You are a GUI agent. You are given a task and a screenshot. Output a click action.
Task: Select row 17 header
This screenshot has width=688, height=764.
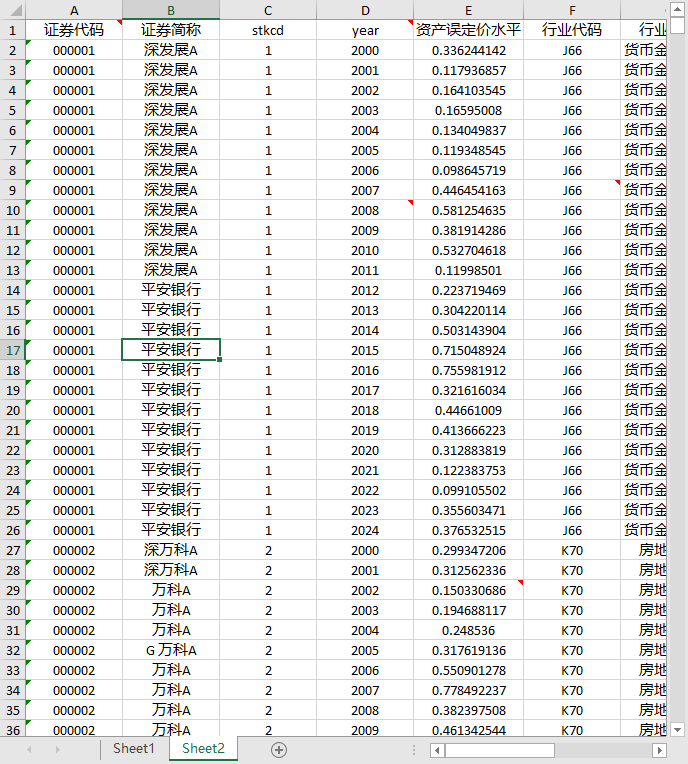[x=13, y=350]
